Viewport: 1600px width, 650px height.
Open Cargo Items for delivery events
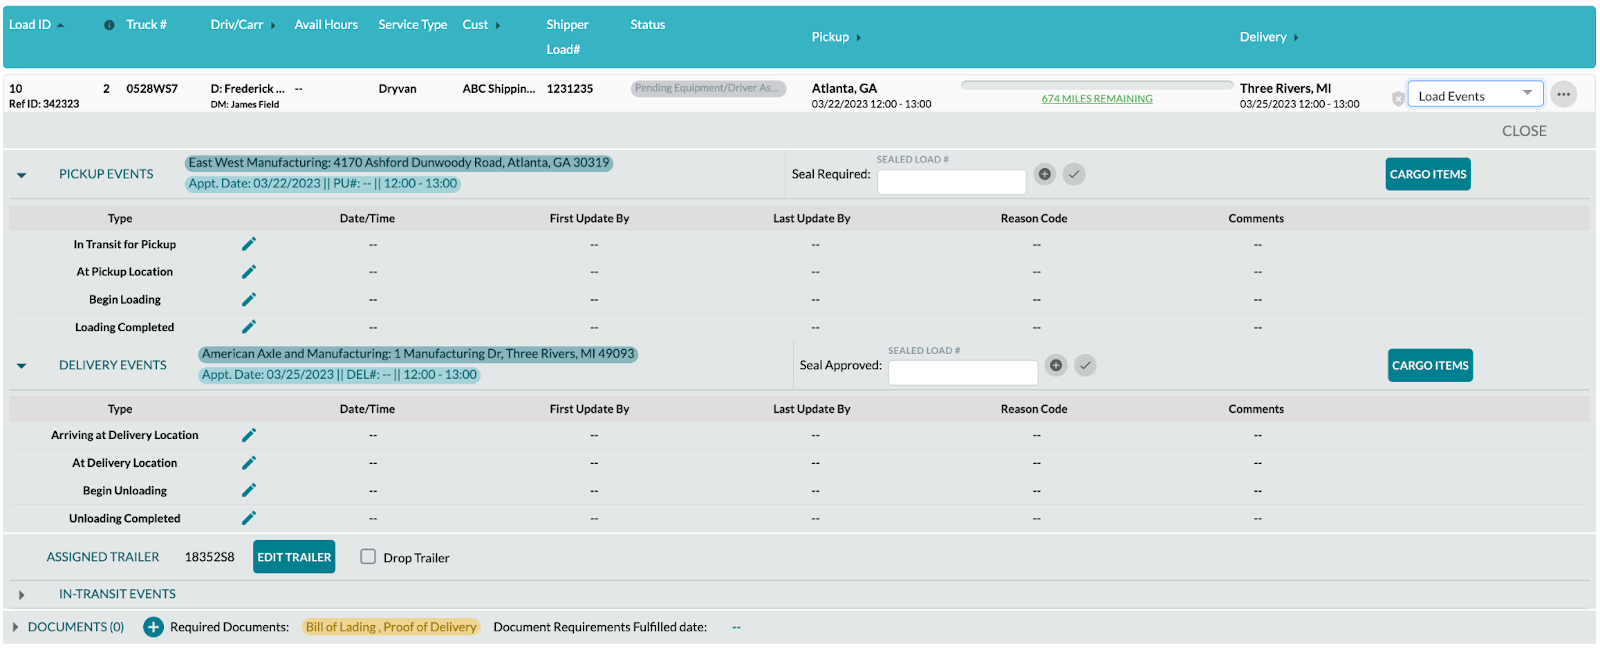pyautogui.click(x=1430, y=365)
